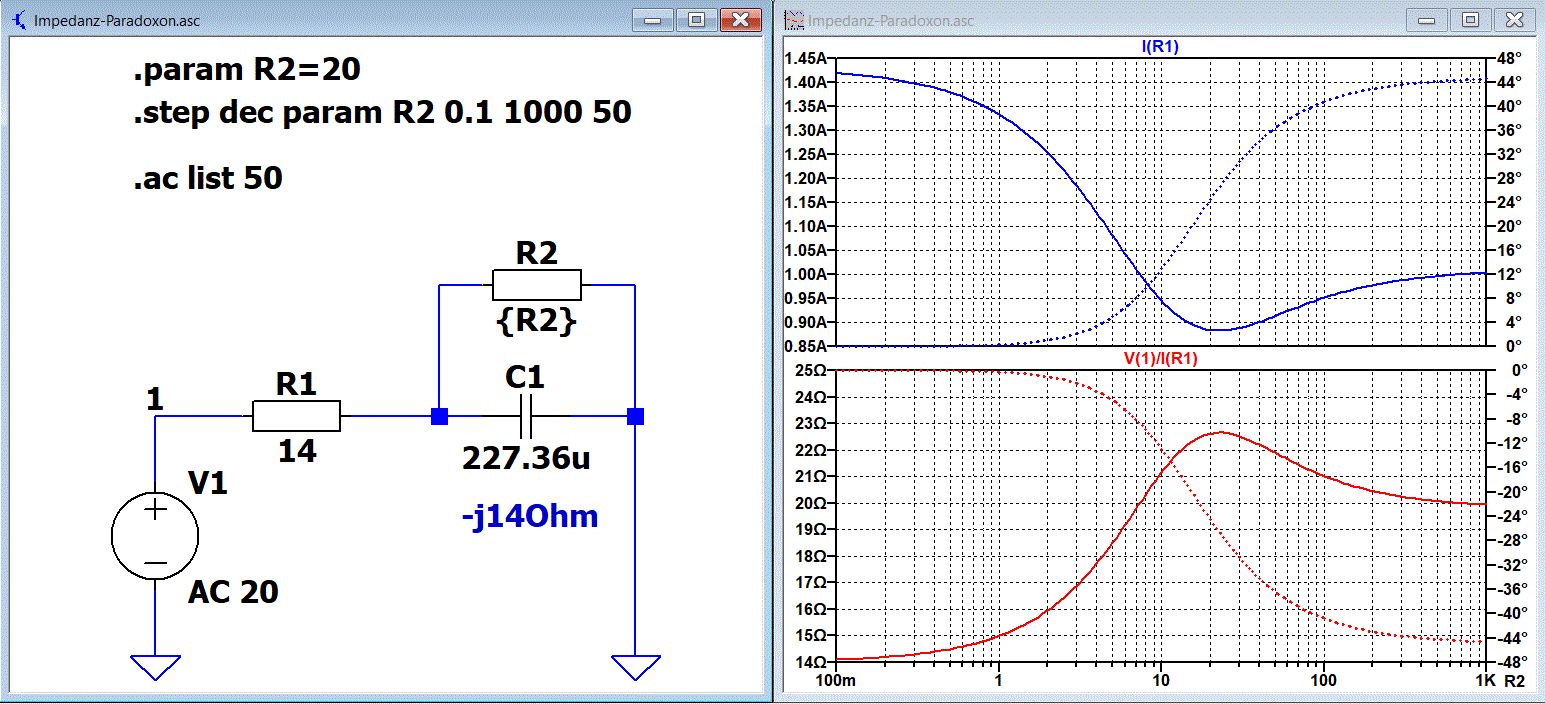Click net label 1 at source node
The image size is (1545, 704).
click(154, 400)
